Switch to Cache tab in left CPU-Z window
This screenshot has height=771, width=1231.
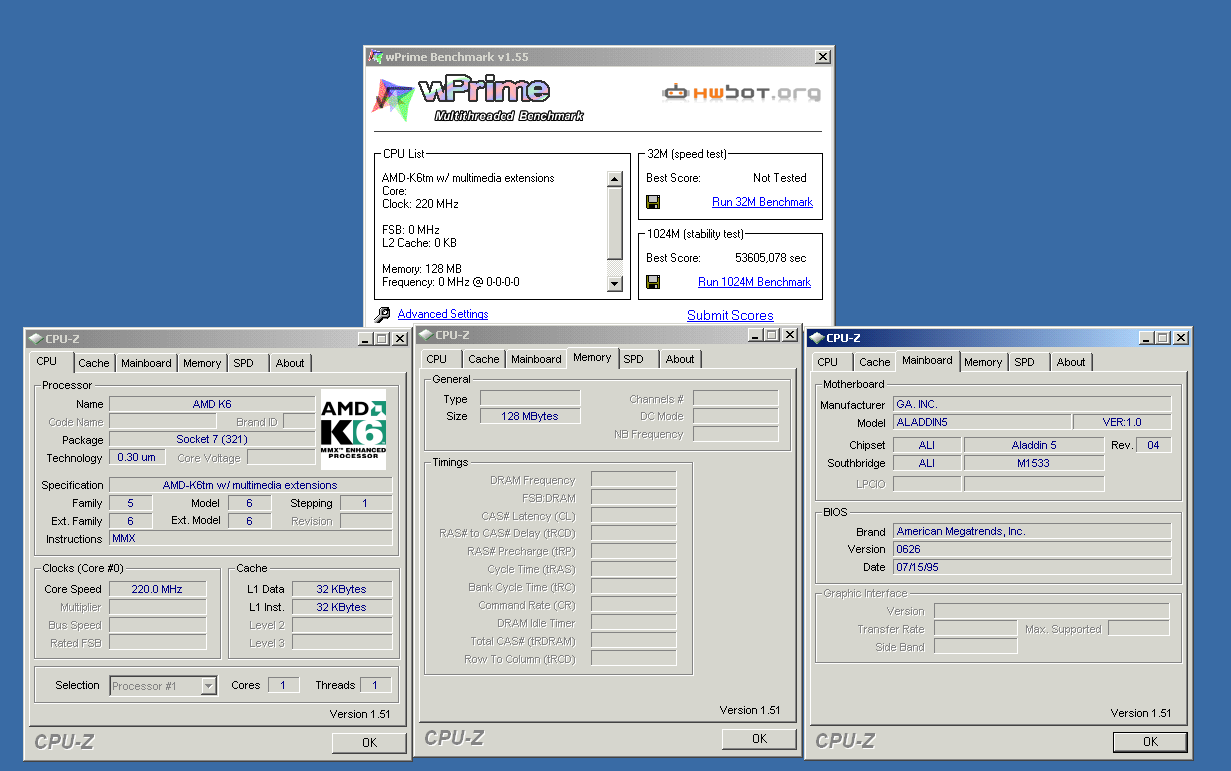coord(94,363)
